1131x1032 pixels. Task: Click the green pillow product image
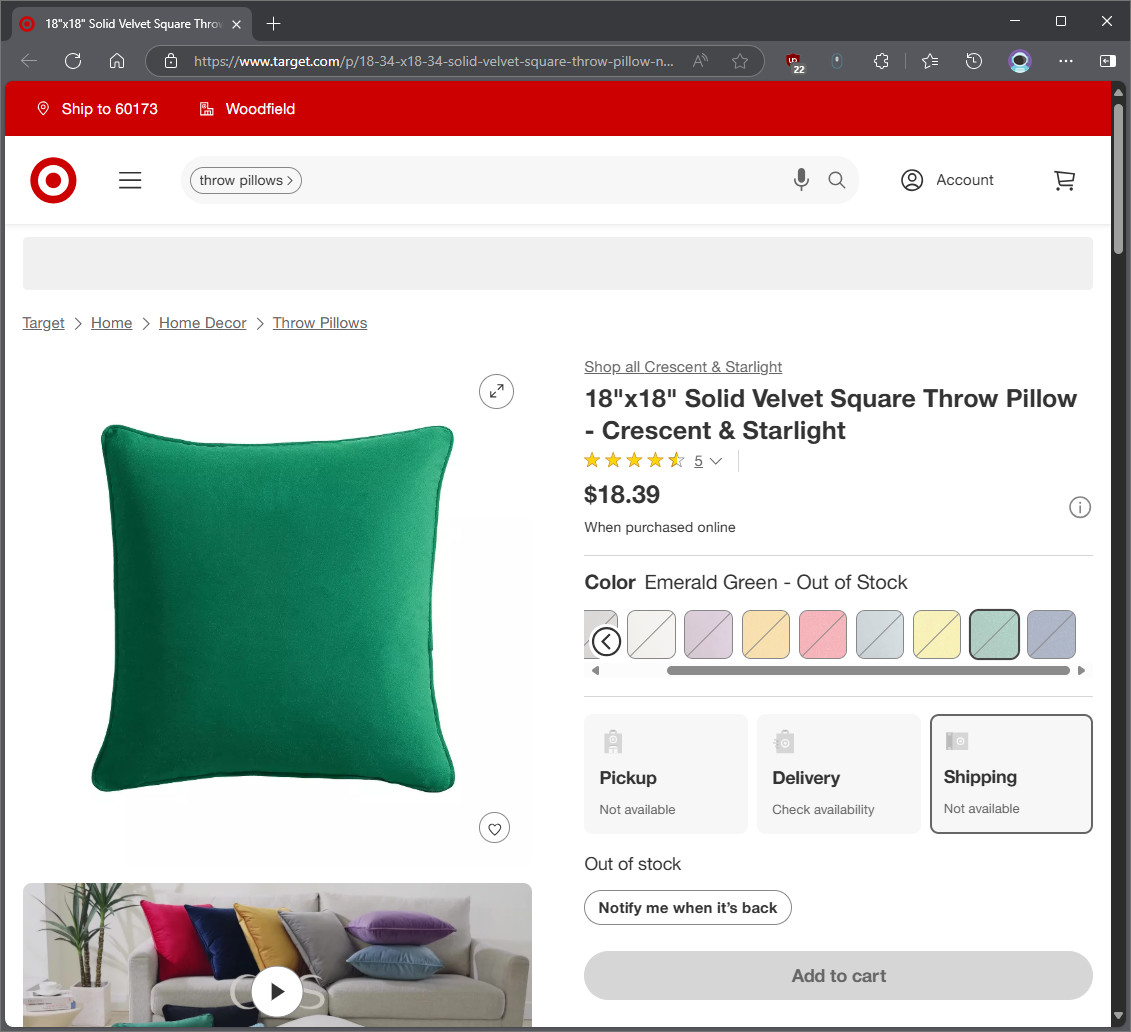[x=274, y=609]
